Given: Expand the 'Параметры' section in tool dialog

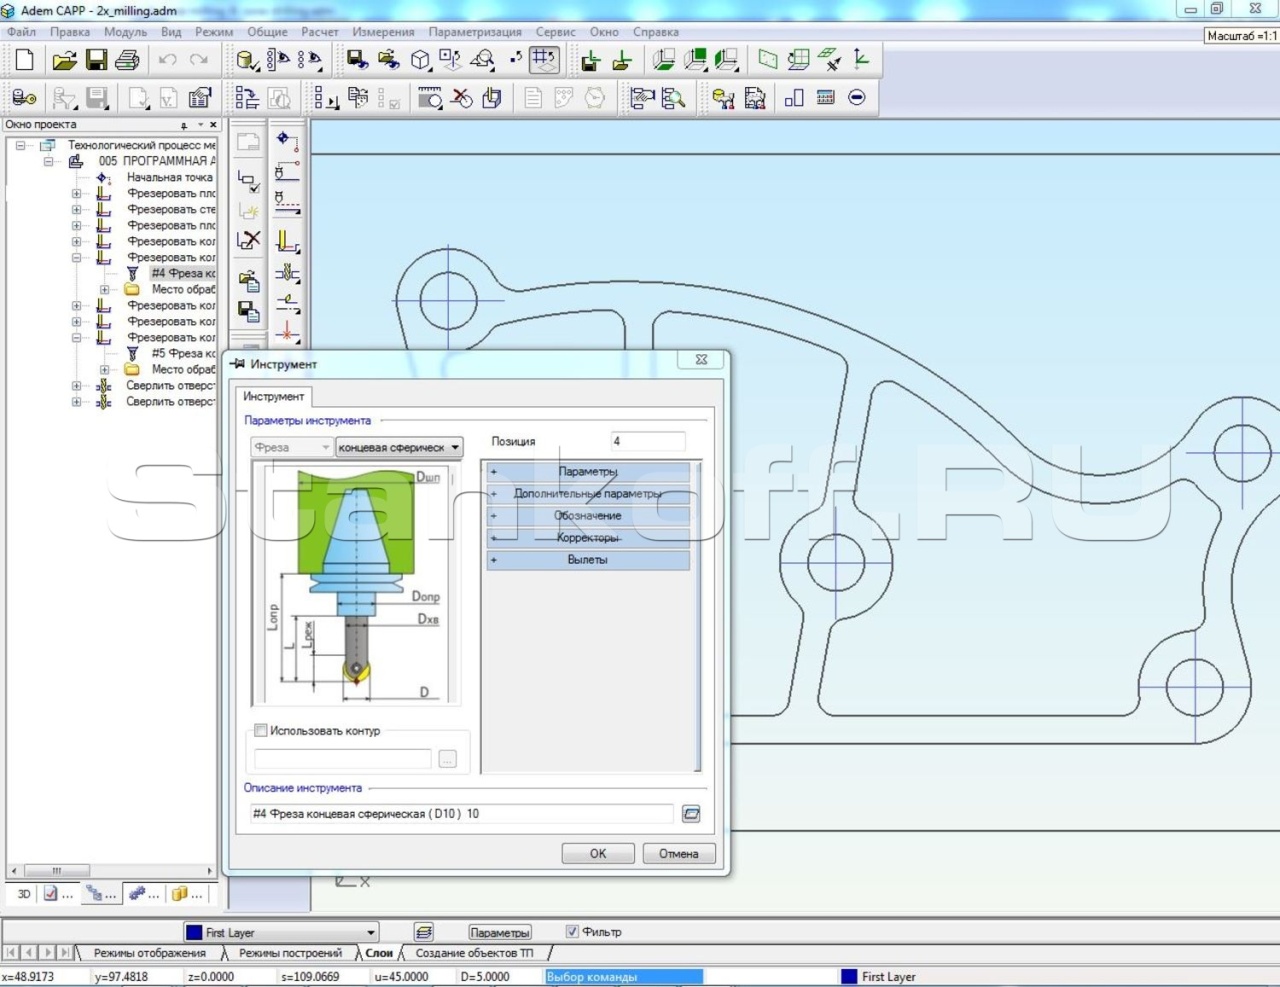Looking at the screenshot, I should 587,472.
